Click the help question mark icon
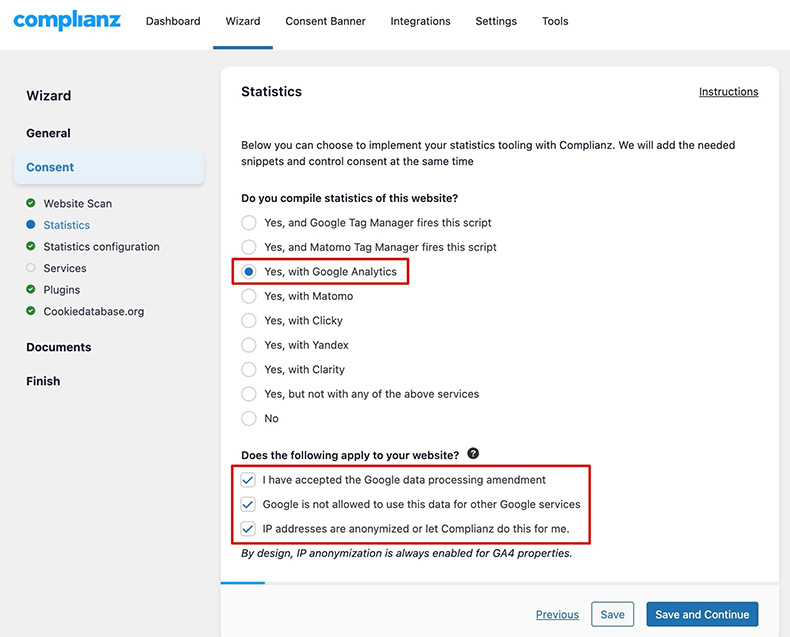 (473, 454)
